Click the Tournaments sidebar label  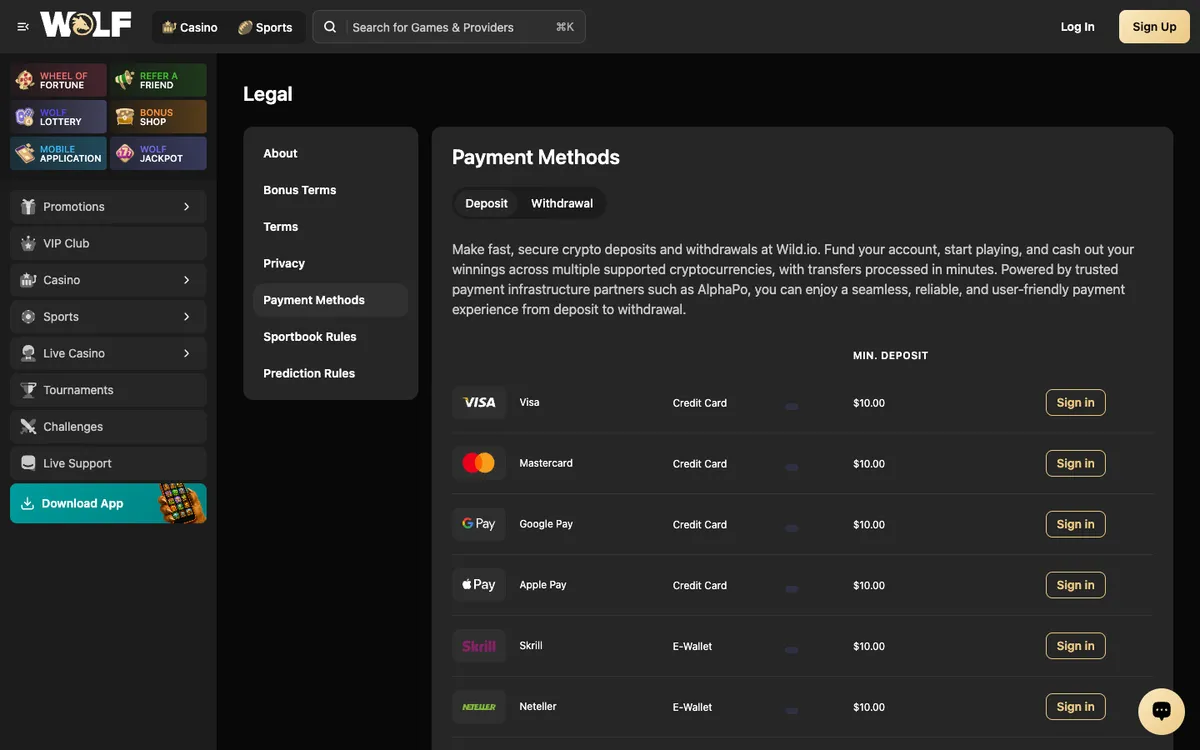point(78,390)
